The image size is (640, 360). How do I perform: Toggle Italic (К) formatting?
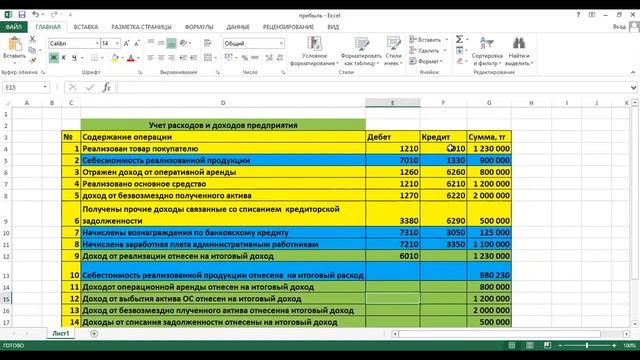pyautogui.click(x=64, y=58)
